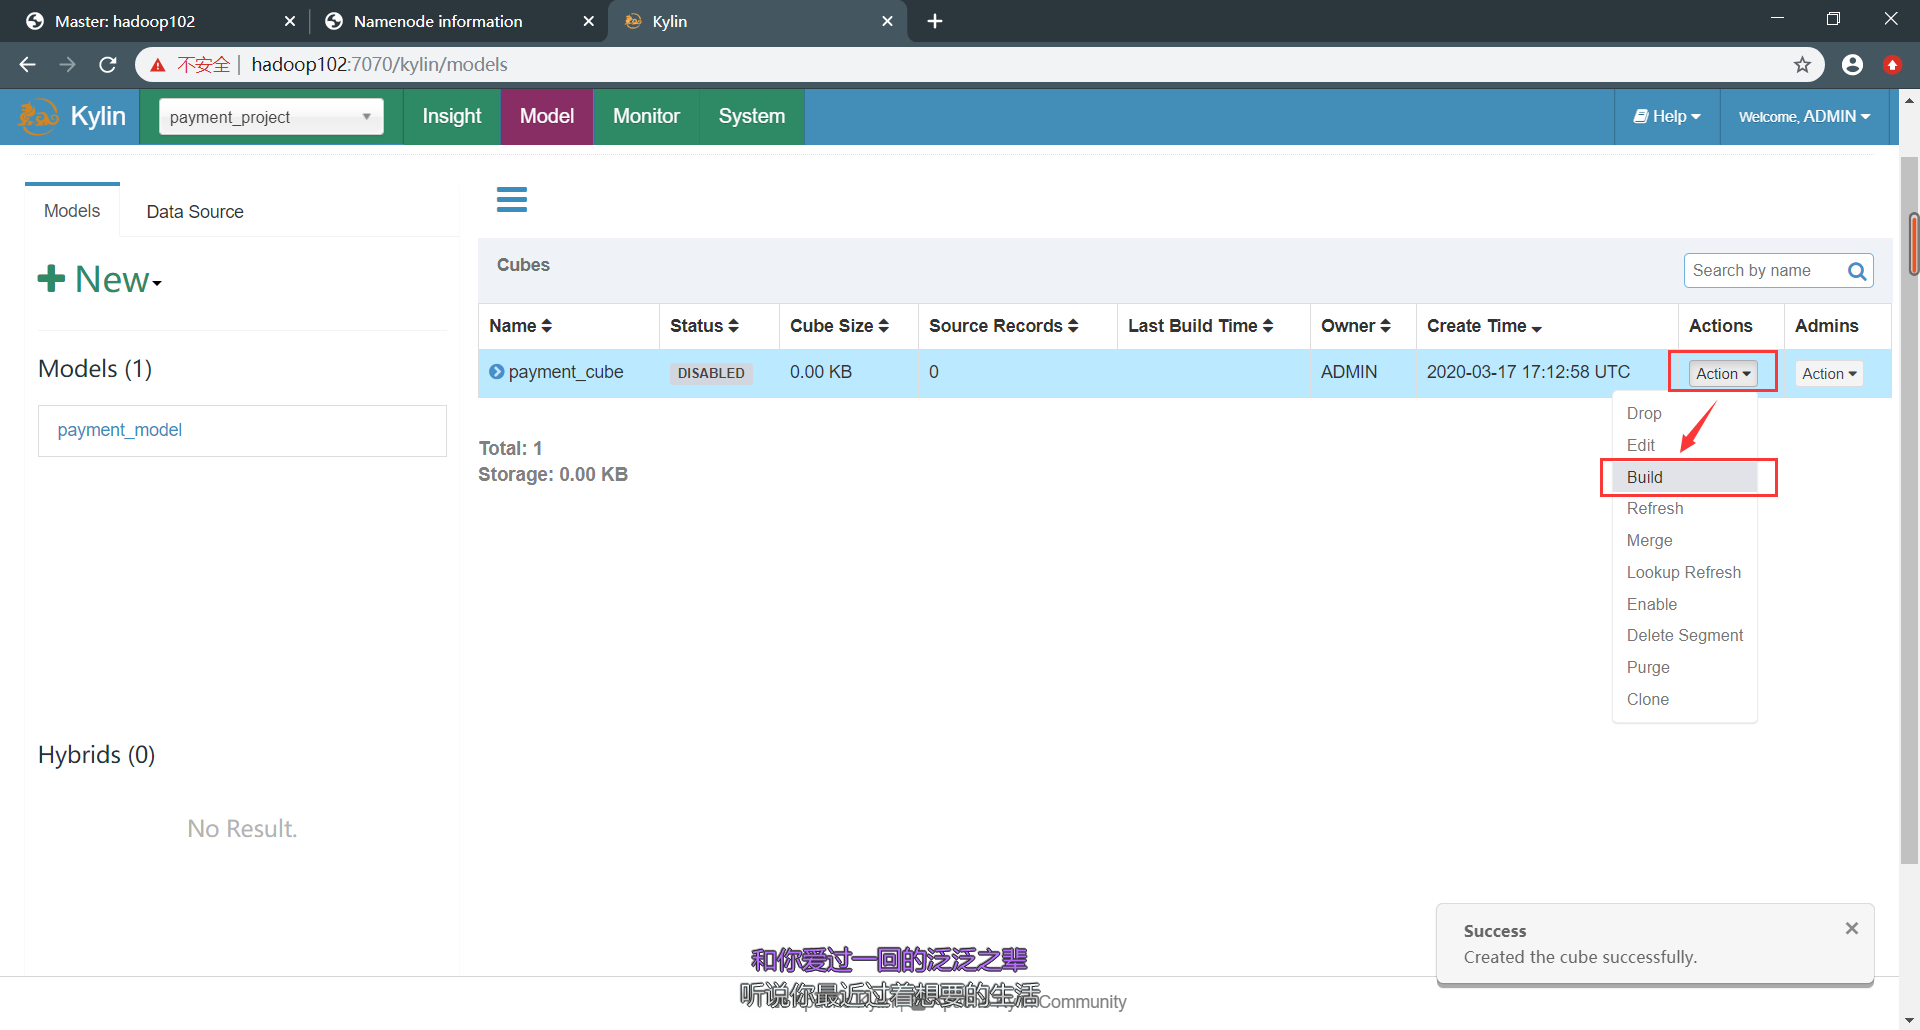Reload the page with refresh icon
1920x1030 pixels.
click(x=108, y=65)
